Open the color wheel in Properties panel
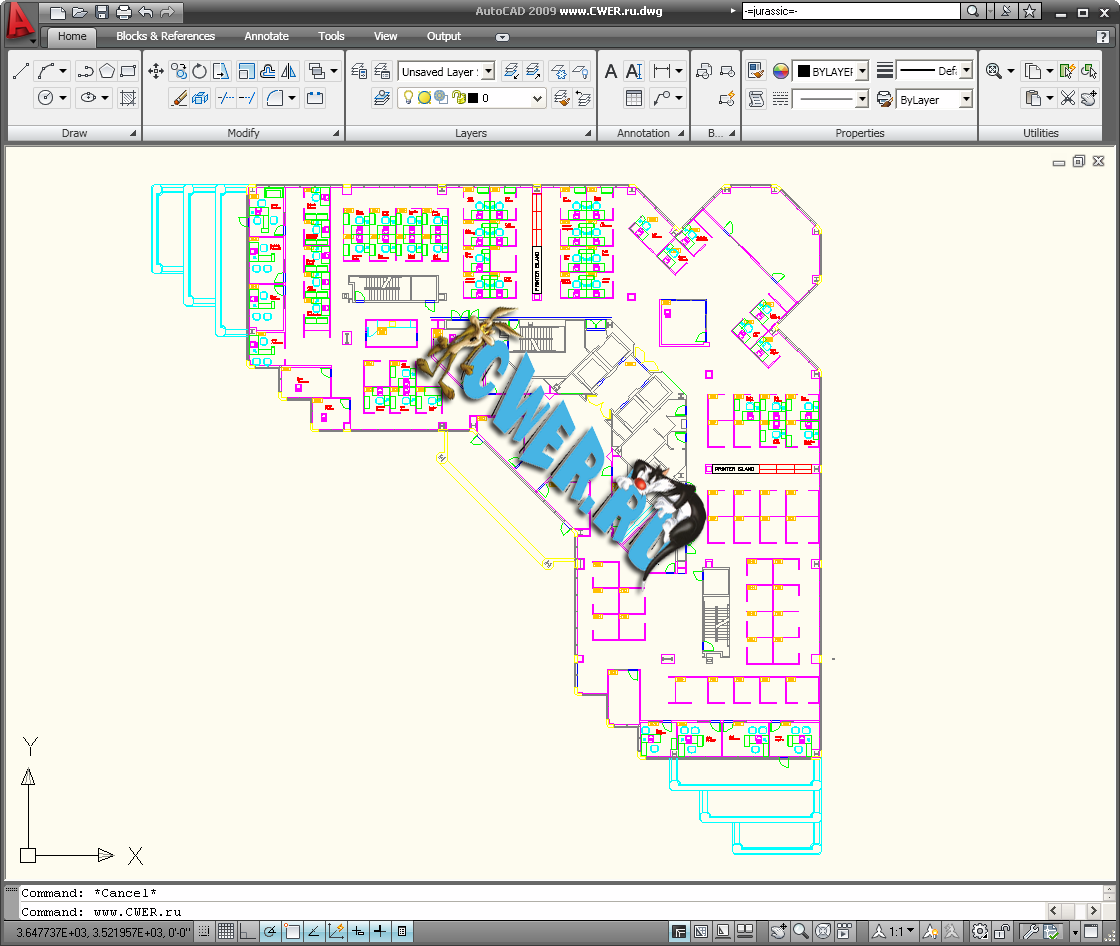This screenshot has width=1120, height=946. click(779, 71)
